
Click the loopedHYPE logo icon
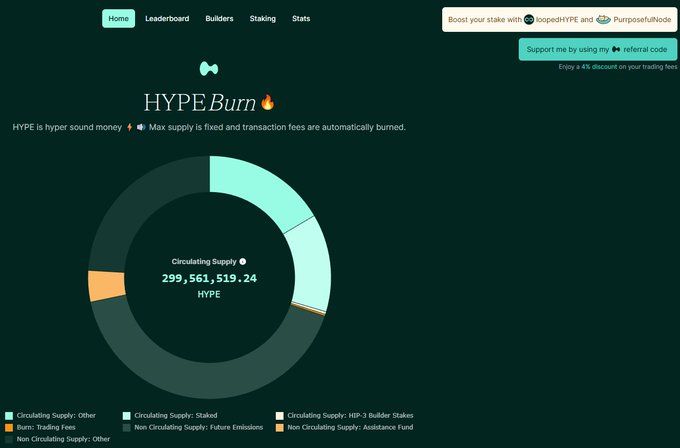529,19
